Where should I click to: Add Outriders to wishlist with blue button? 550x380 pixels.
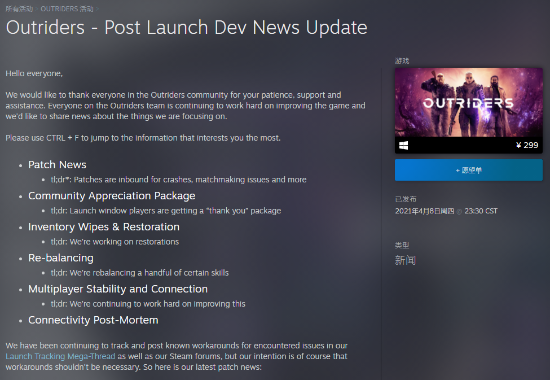tap(469, 170)
